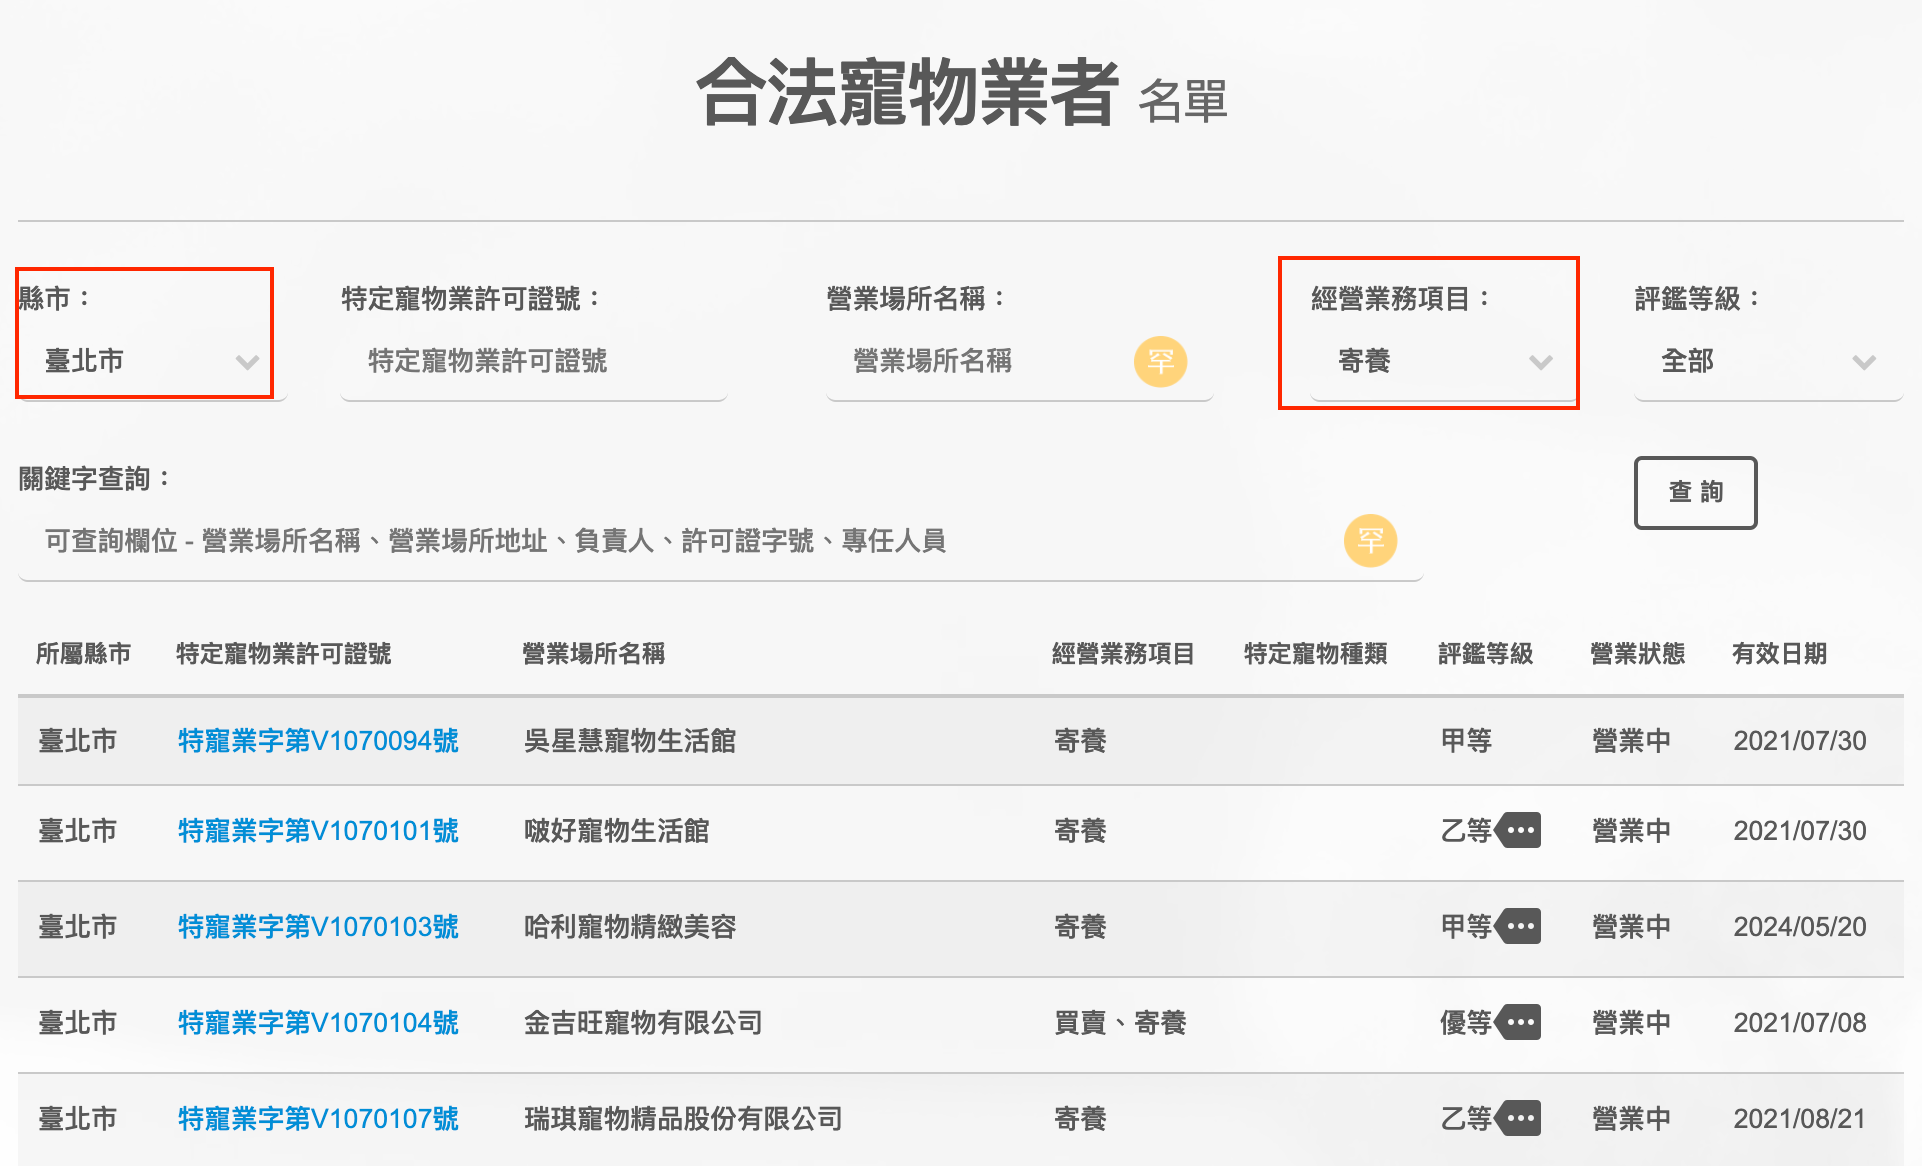Screen dimensions: 1922x1166
Task: Open the rating comment bubble for 哈利寵物精緻美容
Action: tap(1520, 926)
